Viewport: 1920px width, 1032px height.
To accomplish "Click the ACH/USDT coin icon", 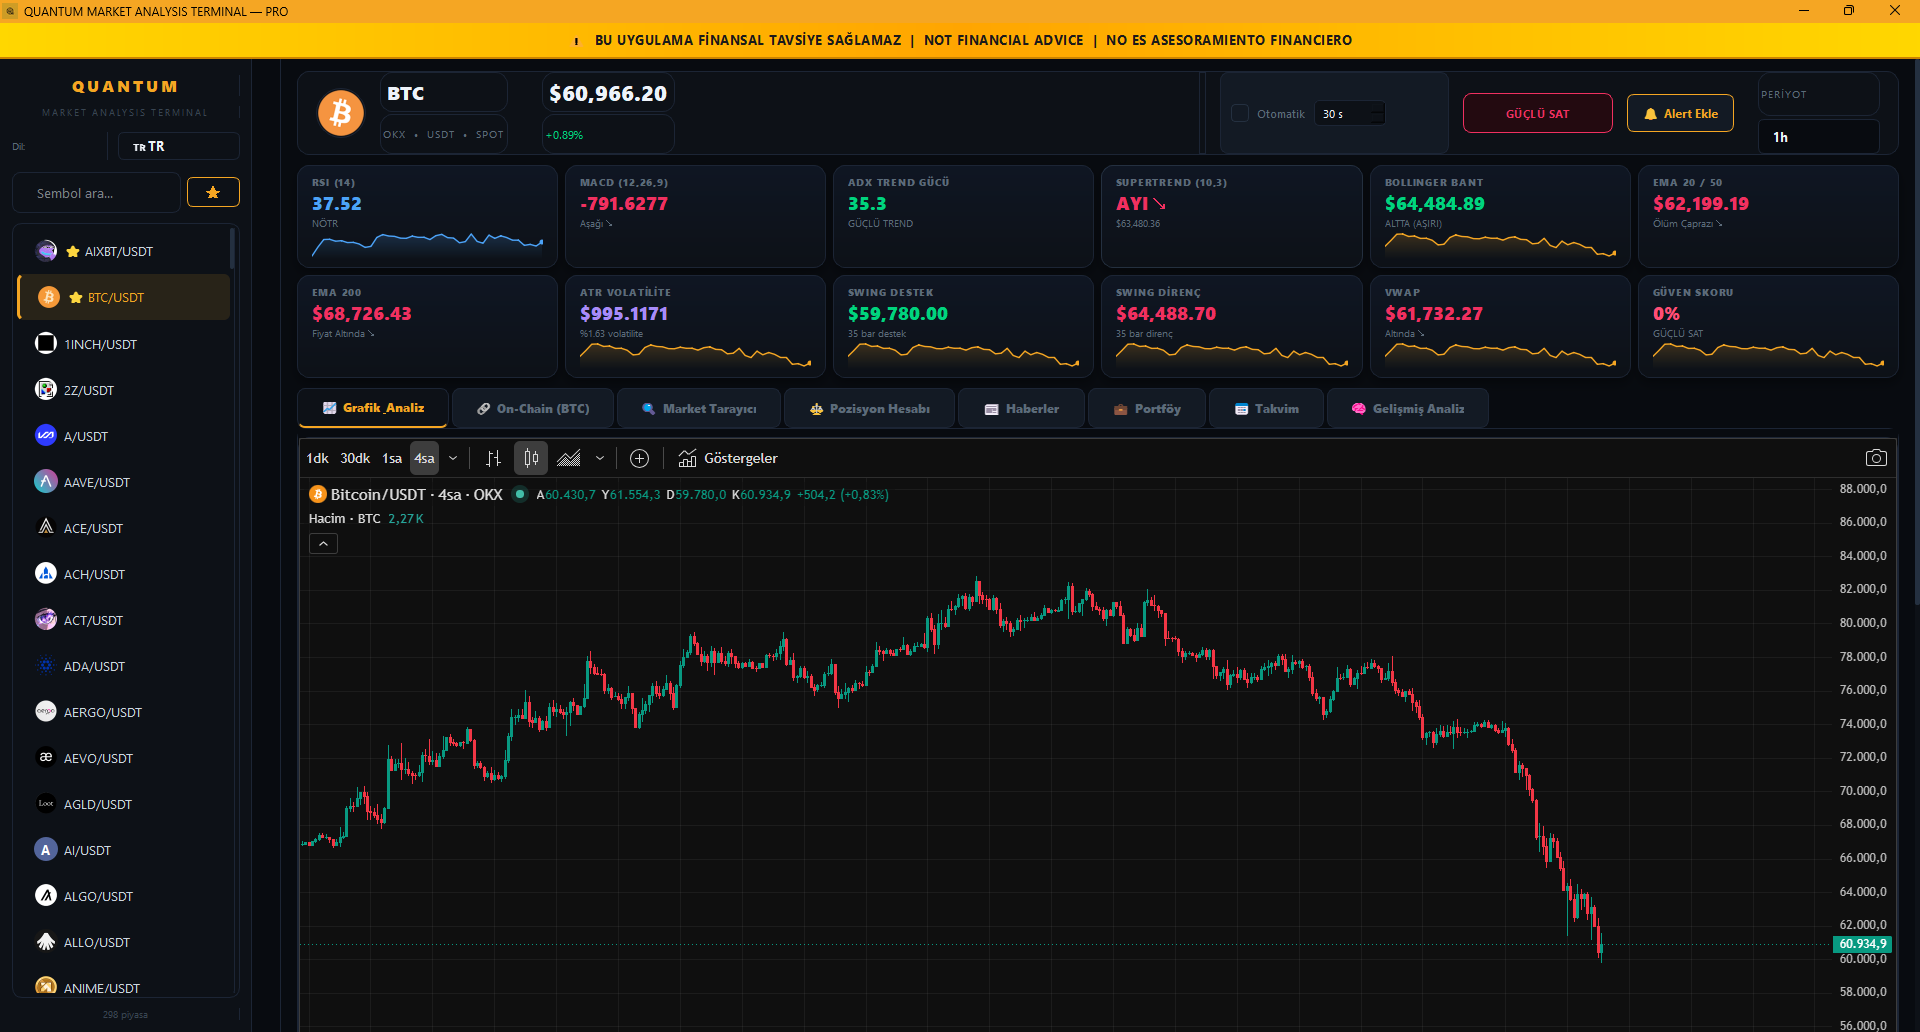I will (46, 574).
